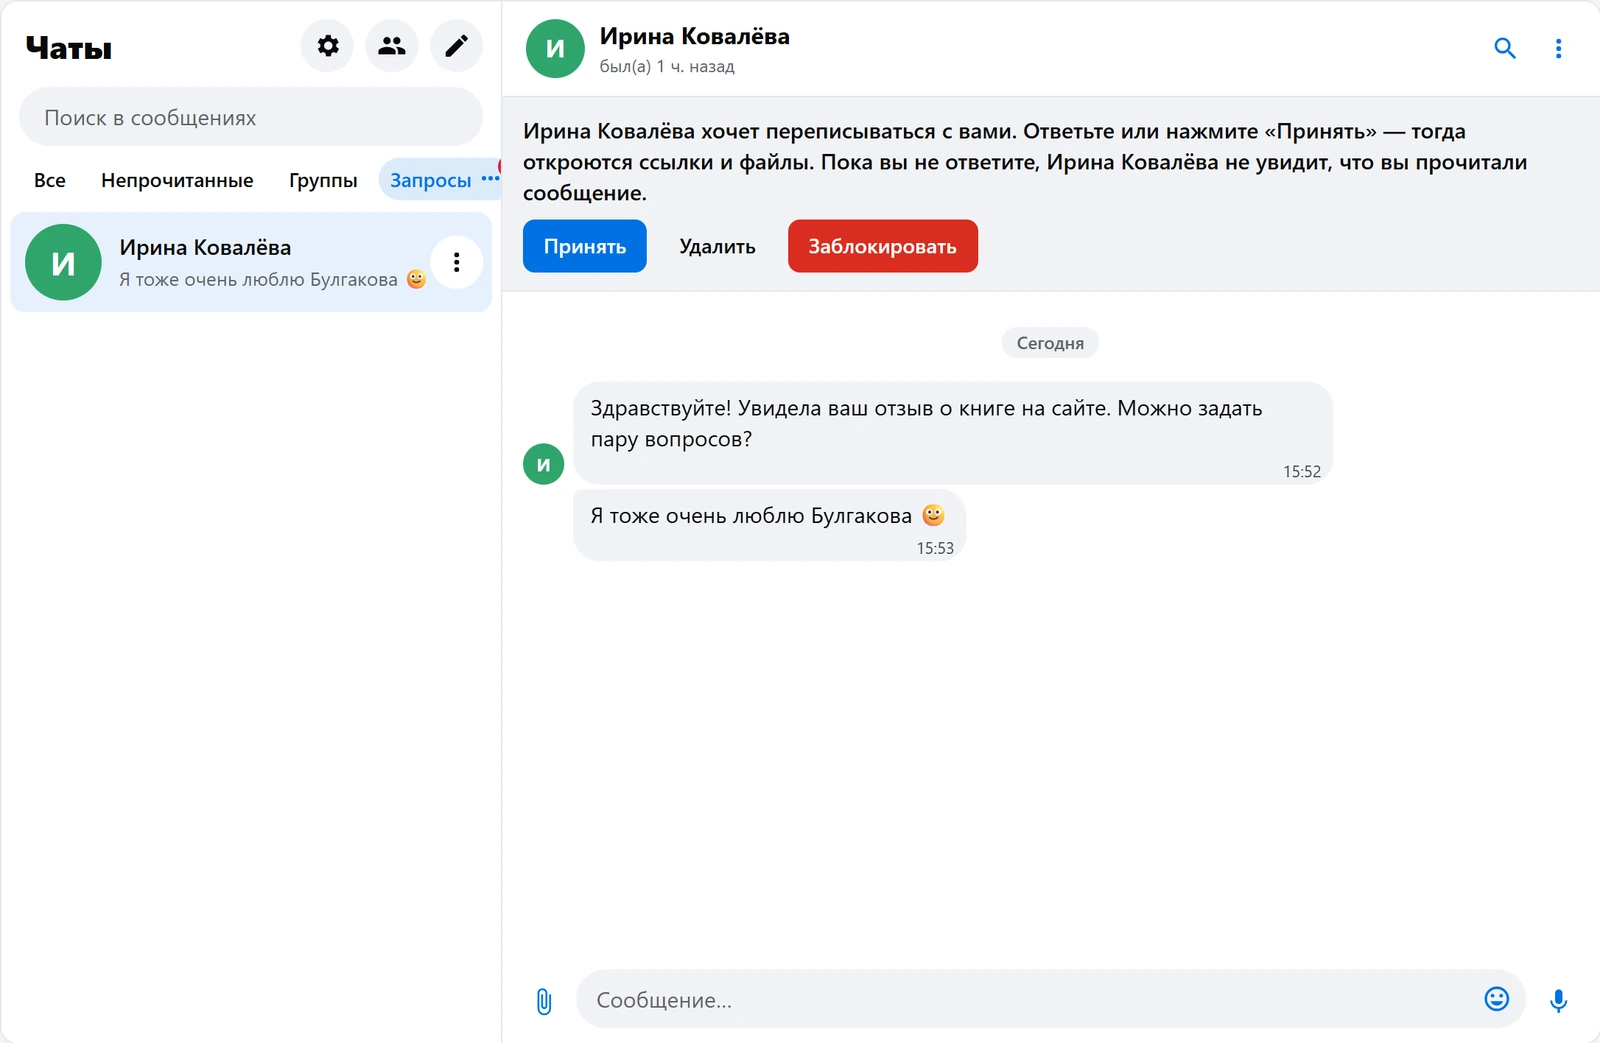Image resolution: width=1600 pixels, height=1043 pixels.
Task: Switch to the Группы tab
Action: 323,180
